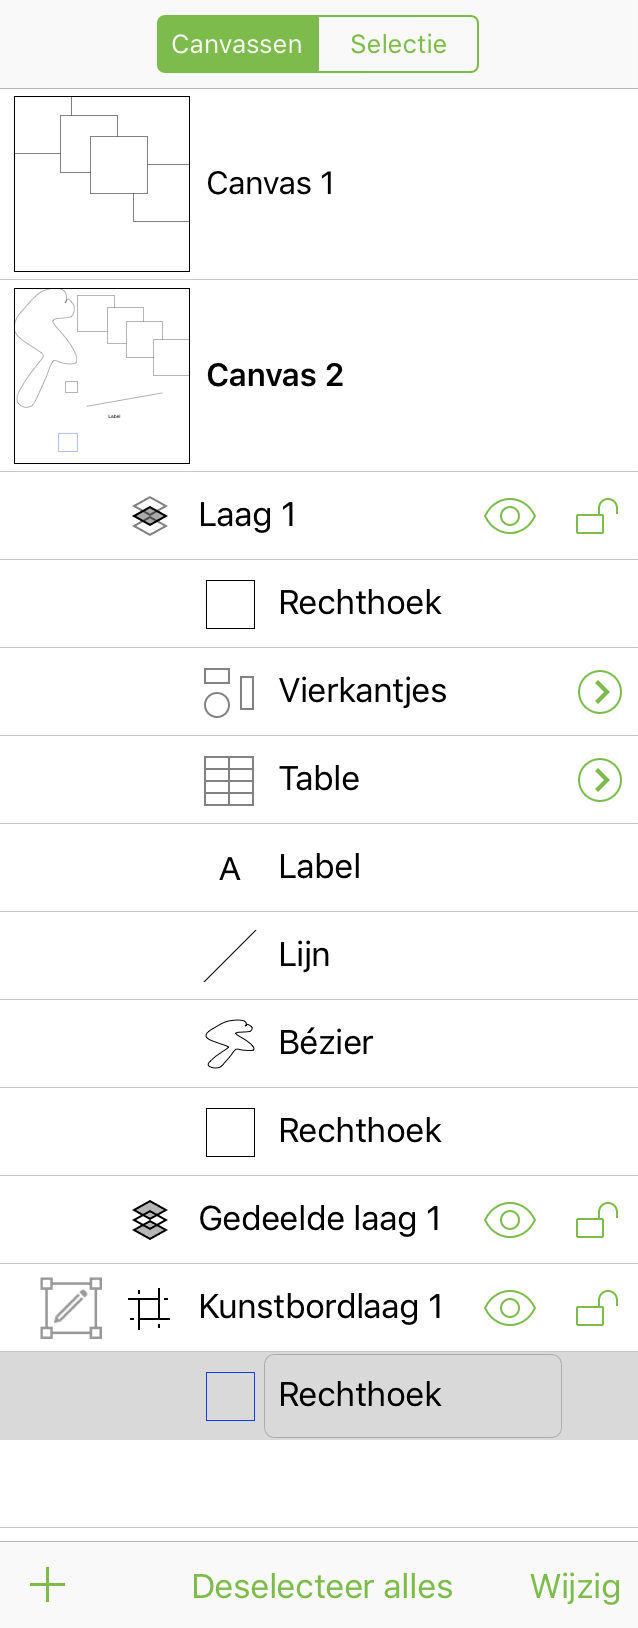Select the Table grid icon

229,779
